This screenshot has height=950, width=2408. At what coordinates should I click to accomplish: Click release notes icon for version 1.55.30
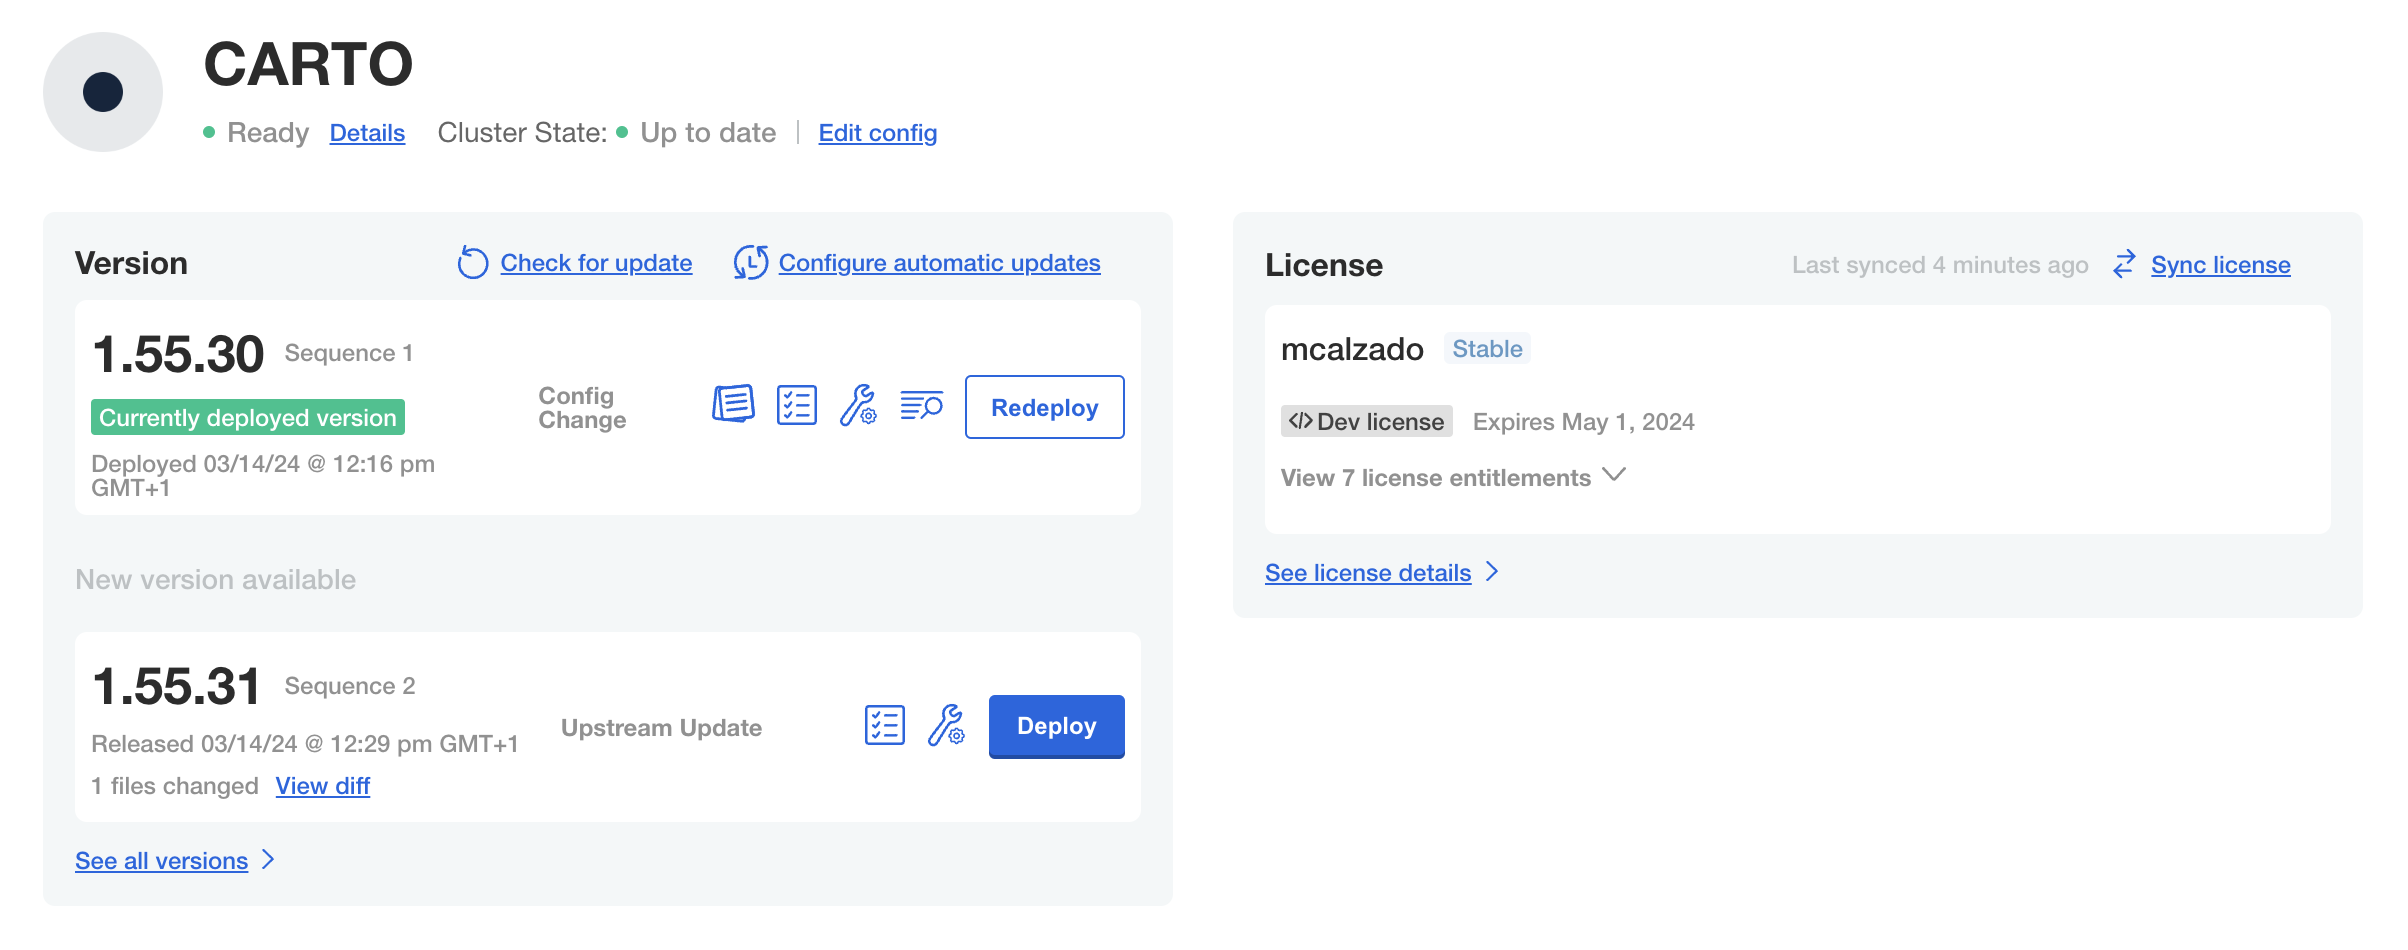[x=733, y=405]
